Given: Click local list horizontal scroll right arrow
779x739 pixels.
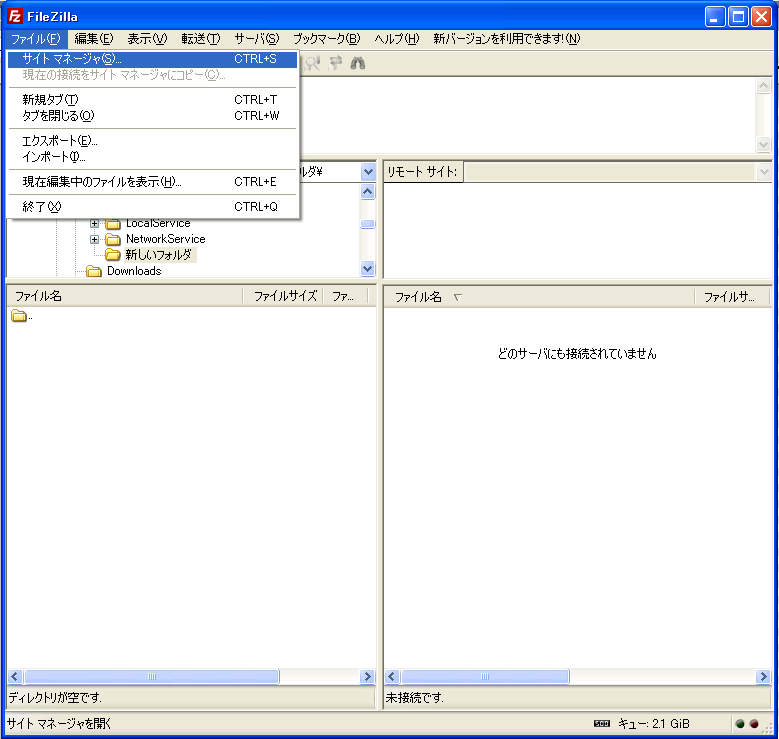Looking at the screenshot, I should [367, 676].
